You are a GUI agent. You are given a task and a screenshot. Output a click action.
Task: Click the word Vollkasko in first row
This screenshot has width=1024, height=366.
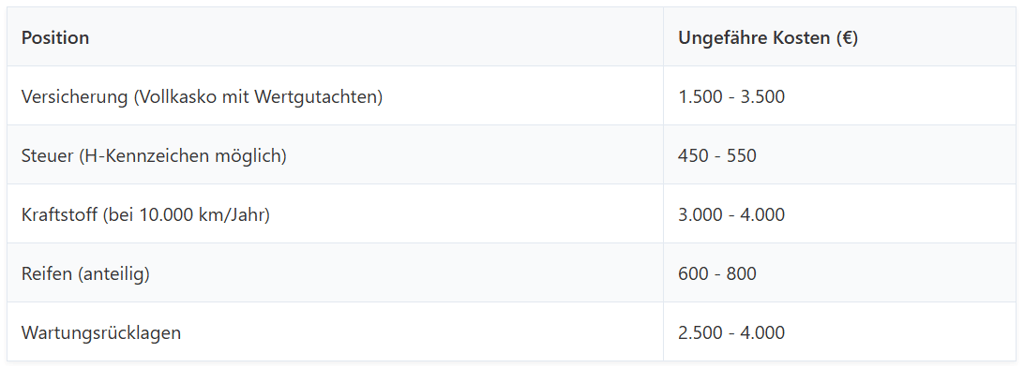pyautogui.click(x=172, y=97)
